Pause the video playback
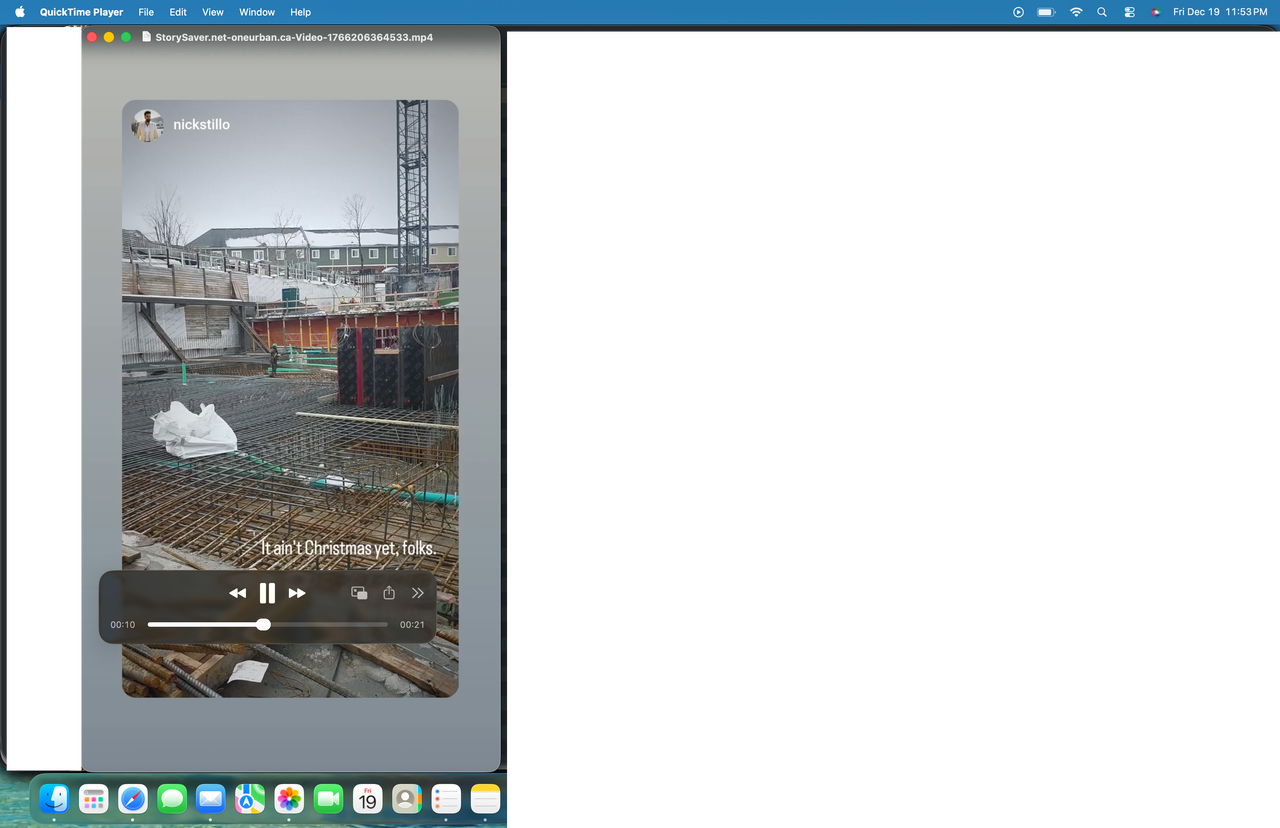Screen dimensions: 1280x828 [267, 593]
